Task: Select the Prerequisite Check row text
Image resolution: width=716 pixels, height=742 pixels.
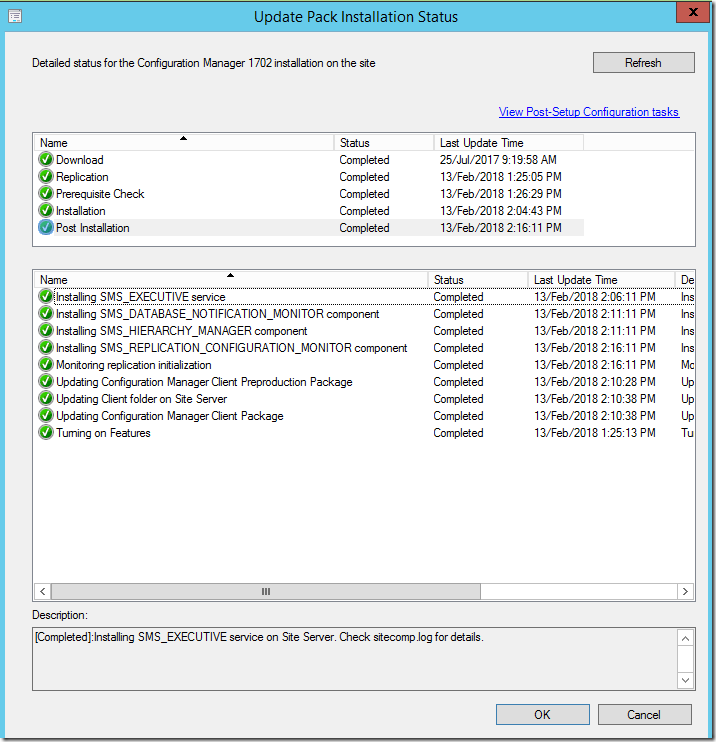Action: point(100,194)
